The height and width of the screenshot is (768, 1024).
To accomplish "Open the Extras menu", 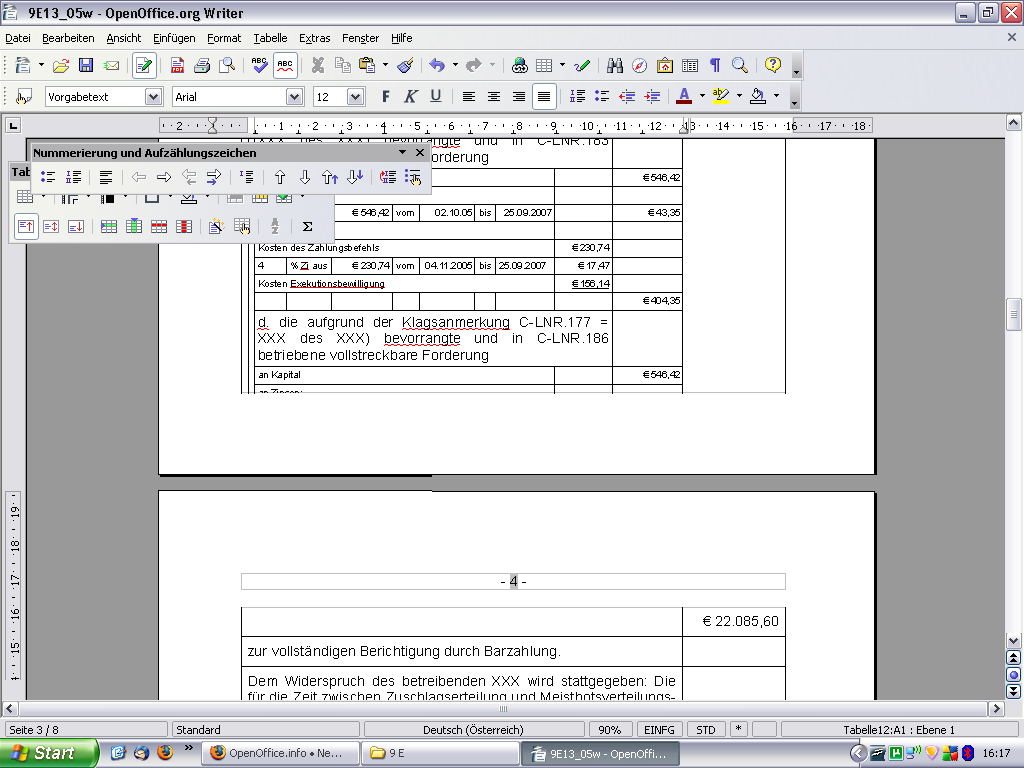I will click(315, 38).
